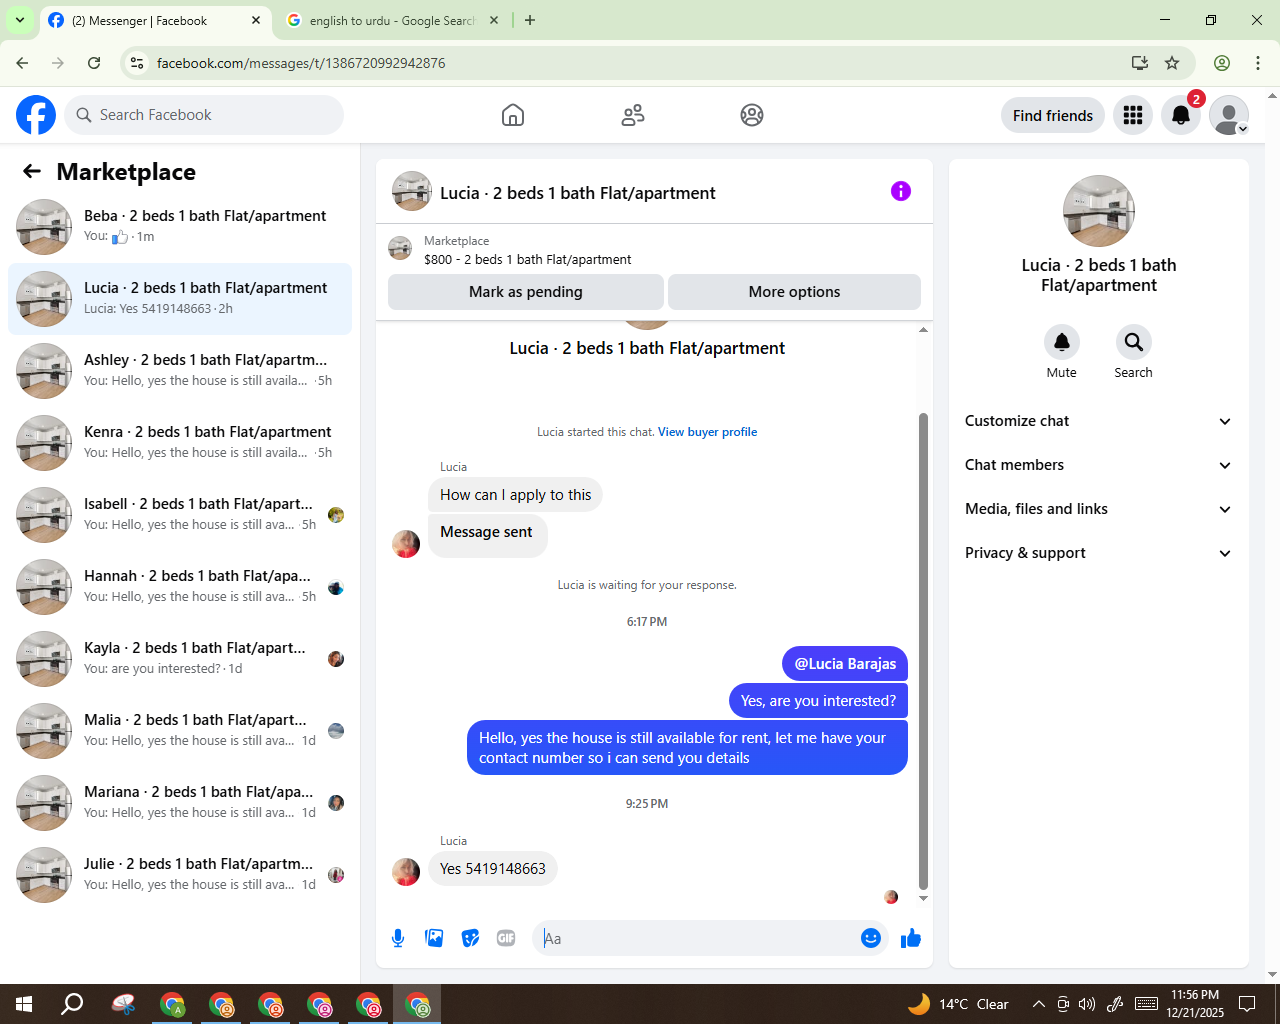Expand Media, files and links section
The height and width of the screenshot is (1024, 1280).
click(x=1099, y=509)
